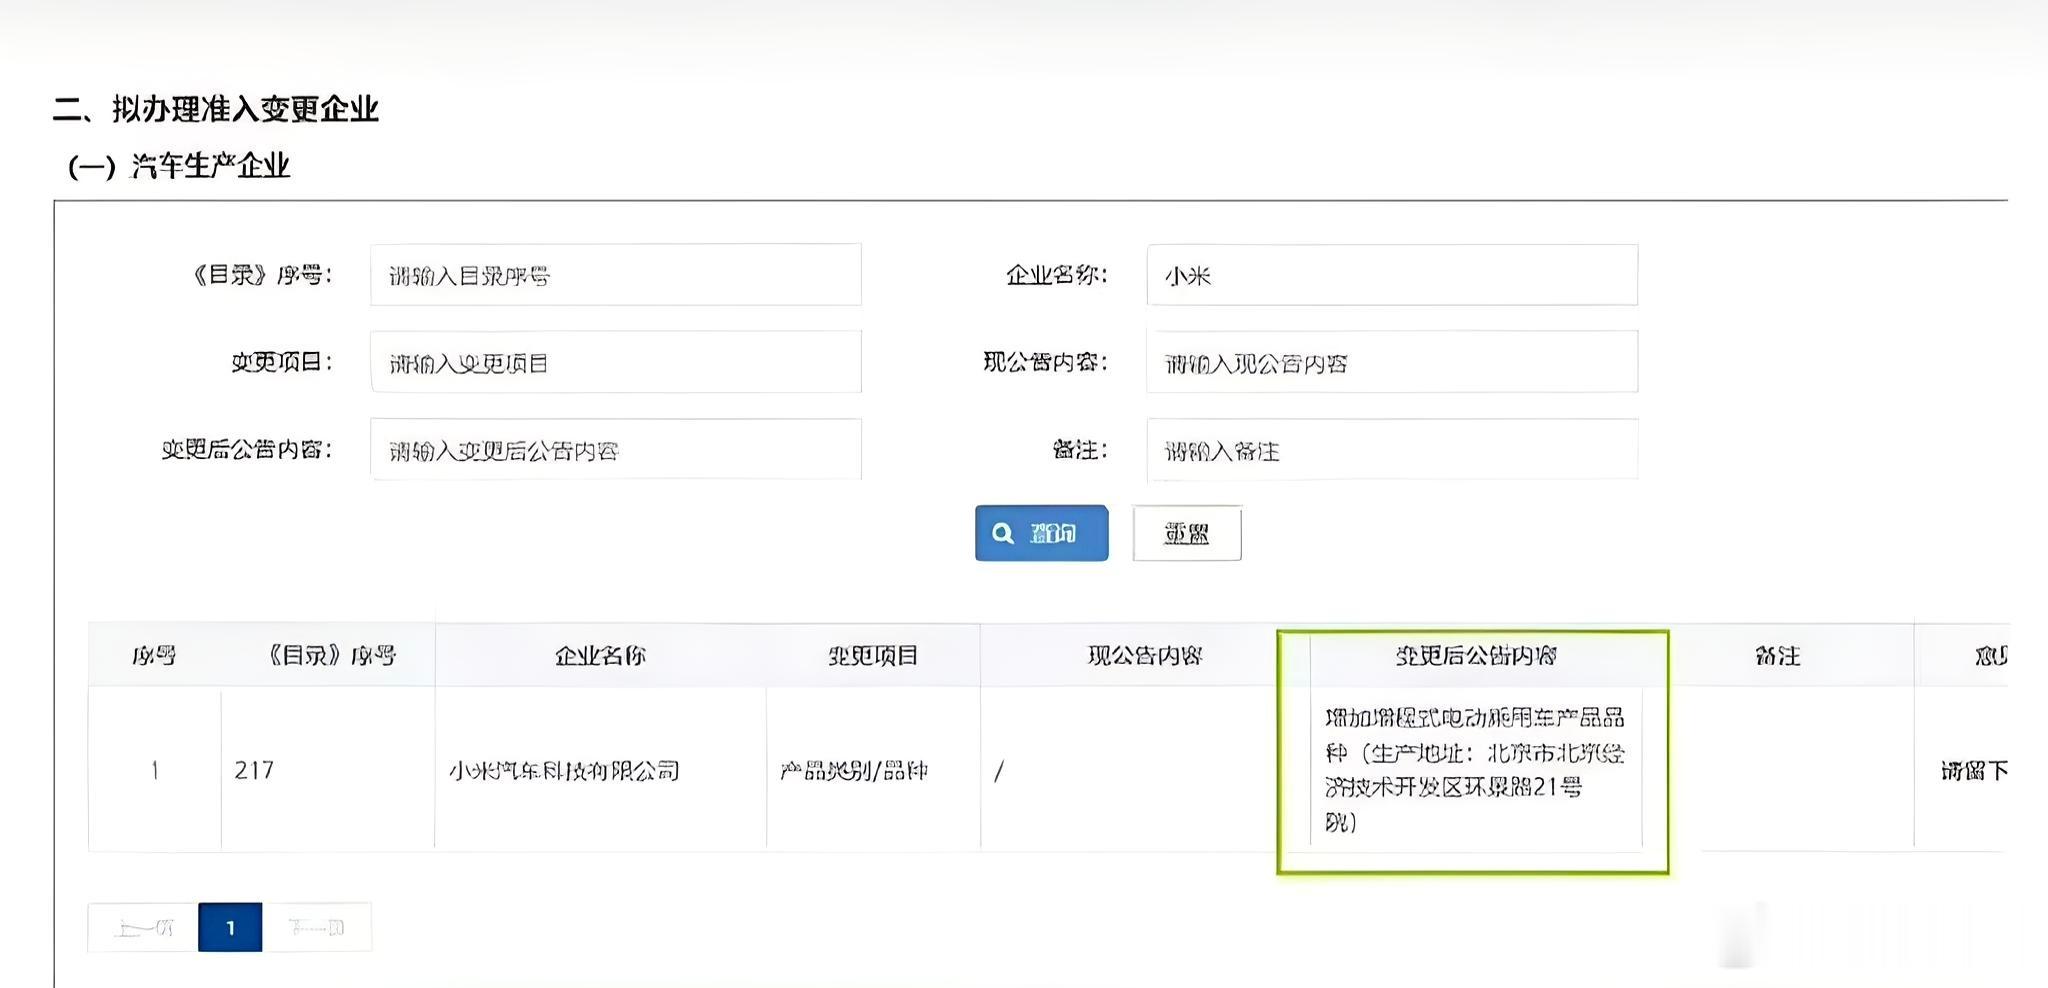Click the 备注 input field
Image resolution: width=2048 pixels, height=988 pixels.
pos(1392,450)
